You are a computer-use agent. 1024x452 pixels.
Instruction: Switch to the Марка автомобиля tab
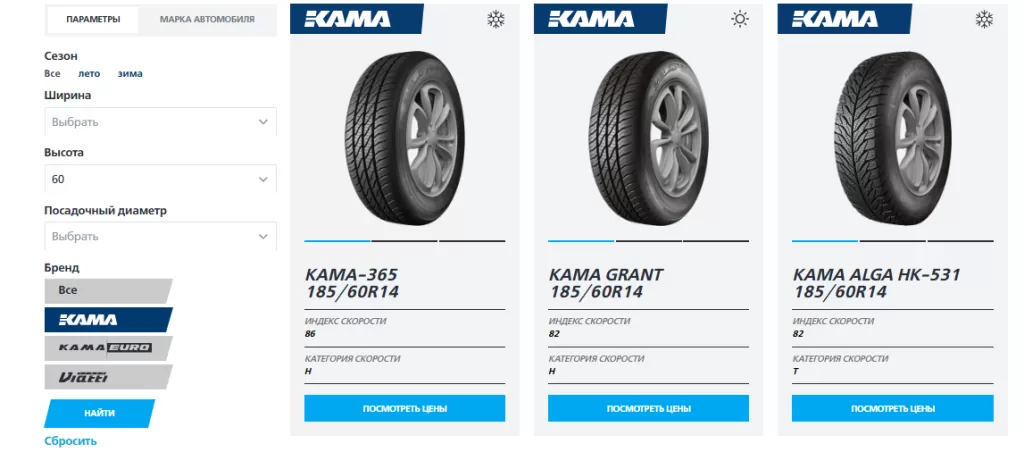click(x=207, y=19)
